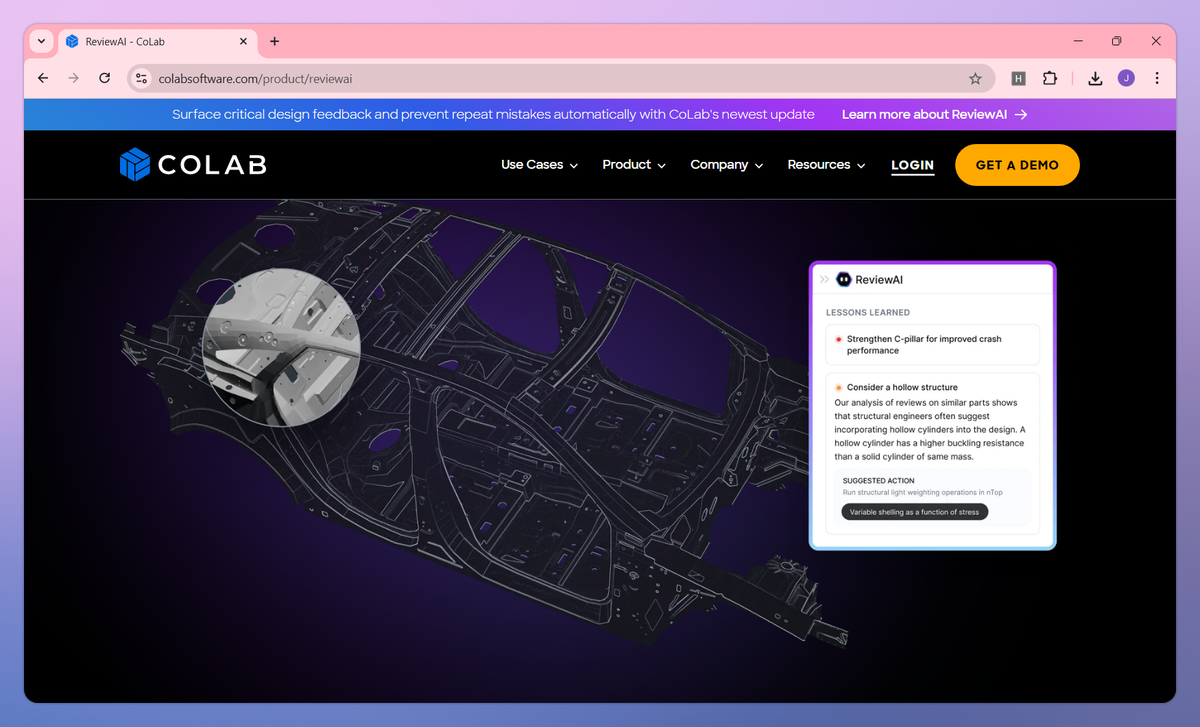Click the LESSONS LEARNED heading
The height and width of the screenshot is (727, 1200).
868,313
